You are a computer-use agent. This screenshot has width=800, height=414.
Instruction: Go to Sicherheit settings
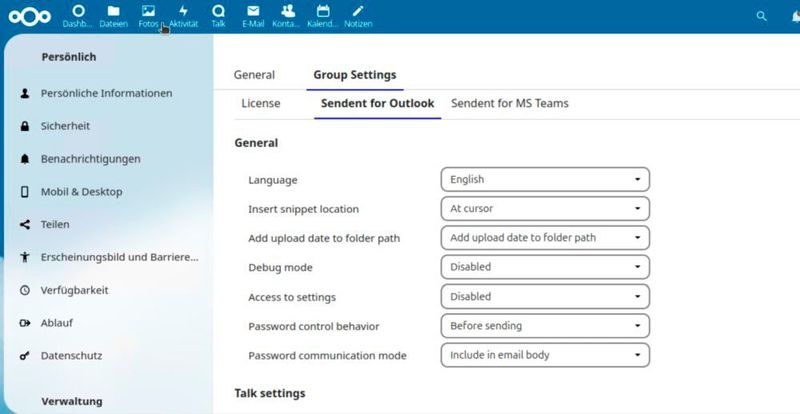65,126
